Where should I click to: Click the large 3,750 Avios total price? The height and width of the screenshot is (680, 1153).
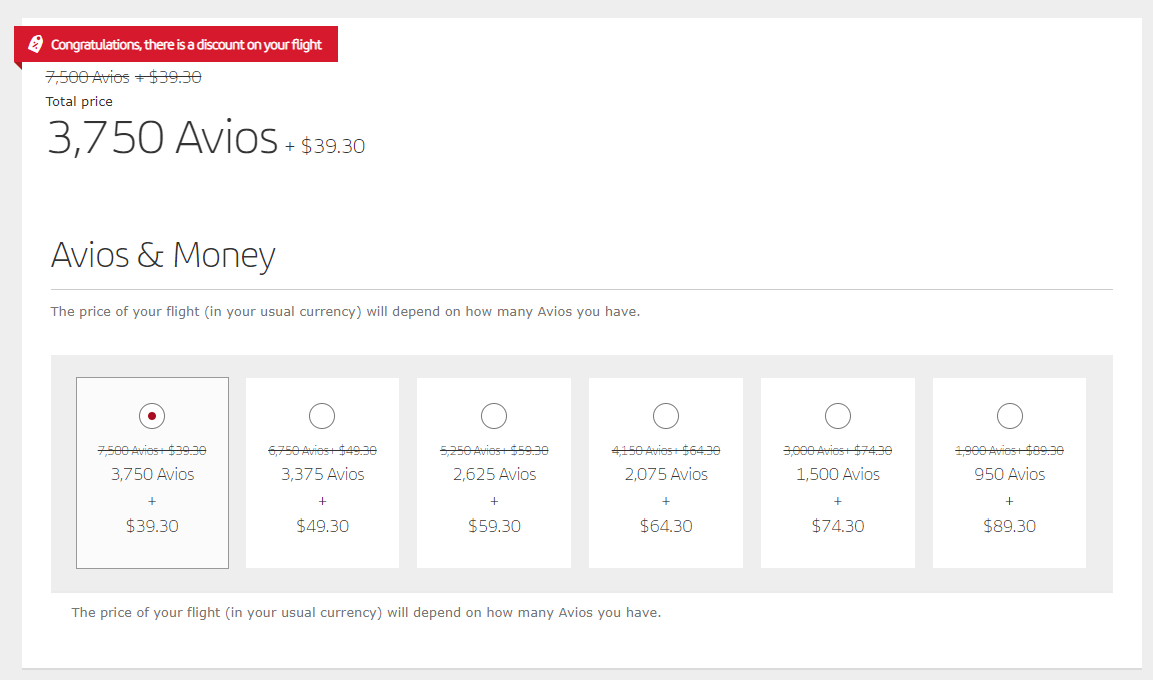click(163, 138)
